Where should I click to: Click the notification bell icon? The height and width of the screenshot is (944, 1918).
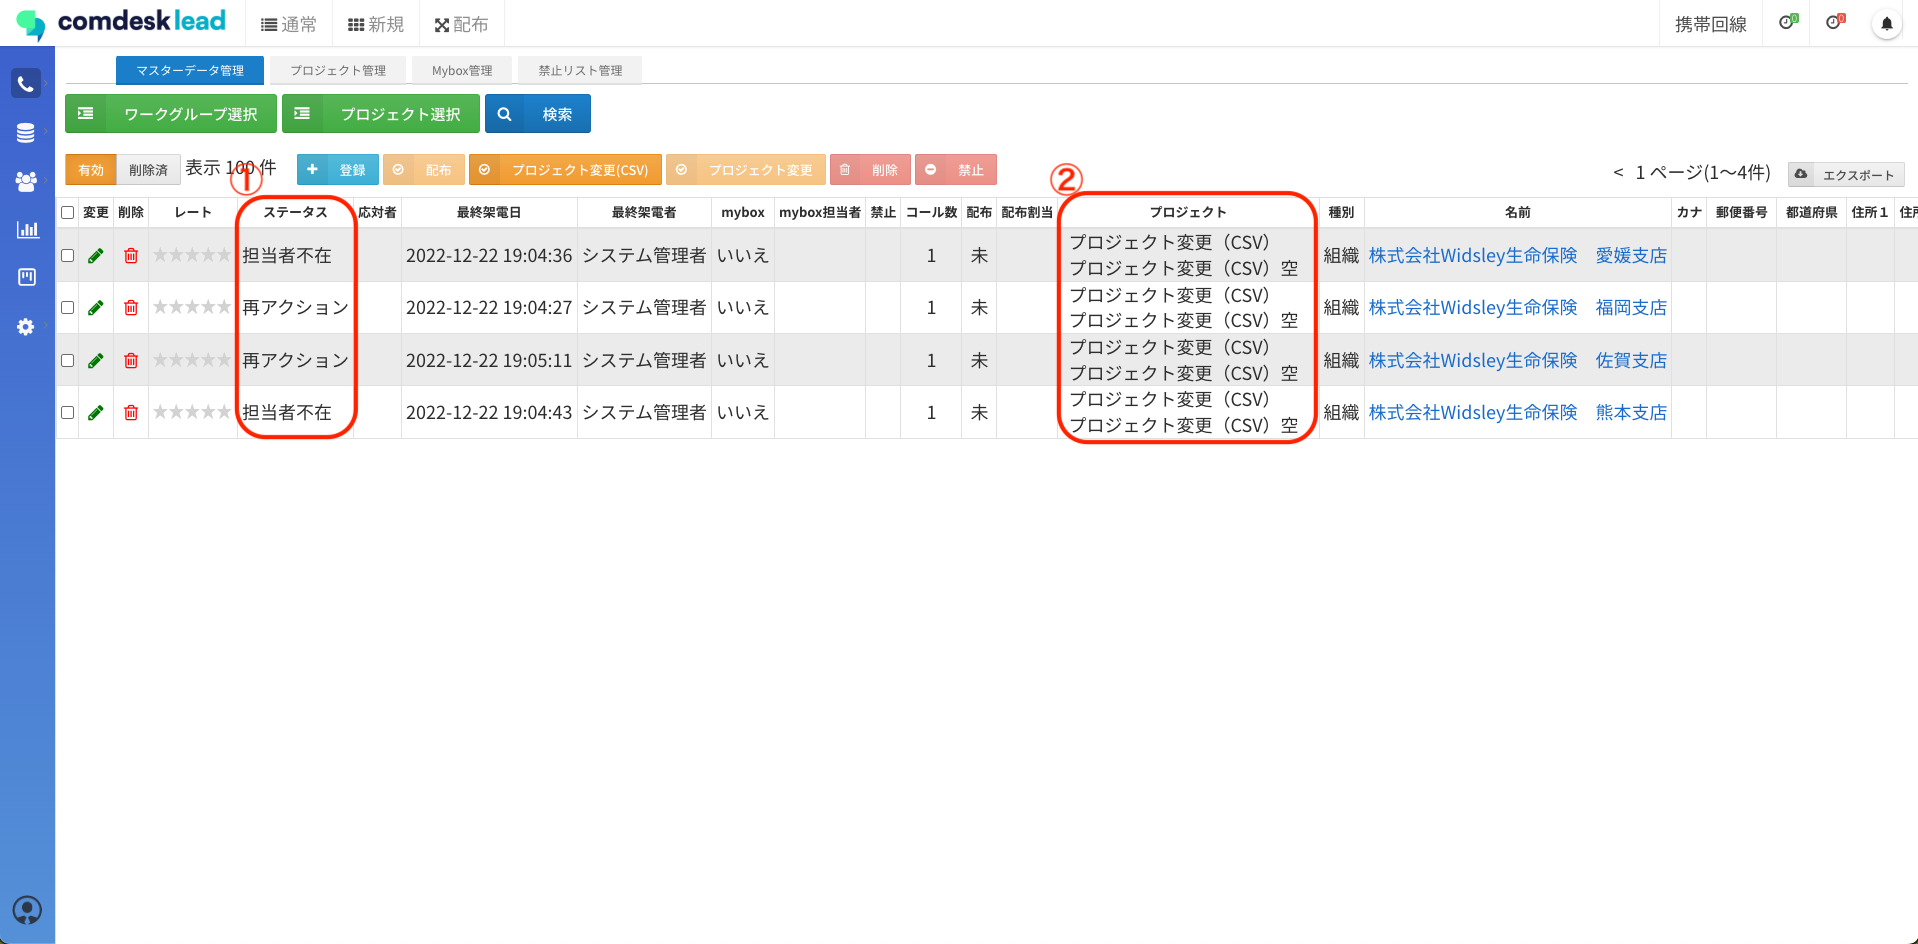[x=1886, y=24]
